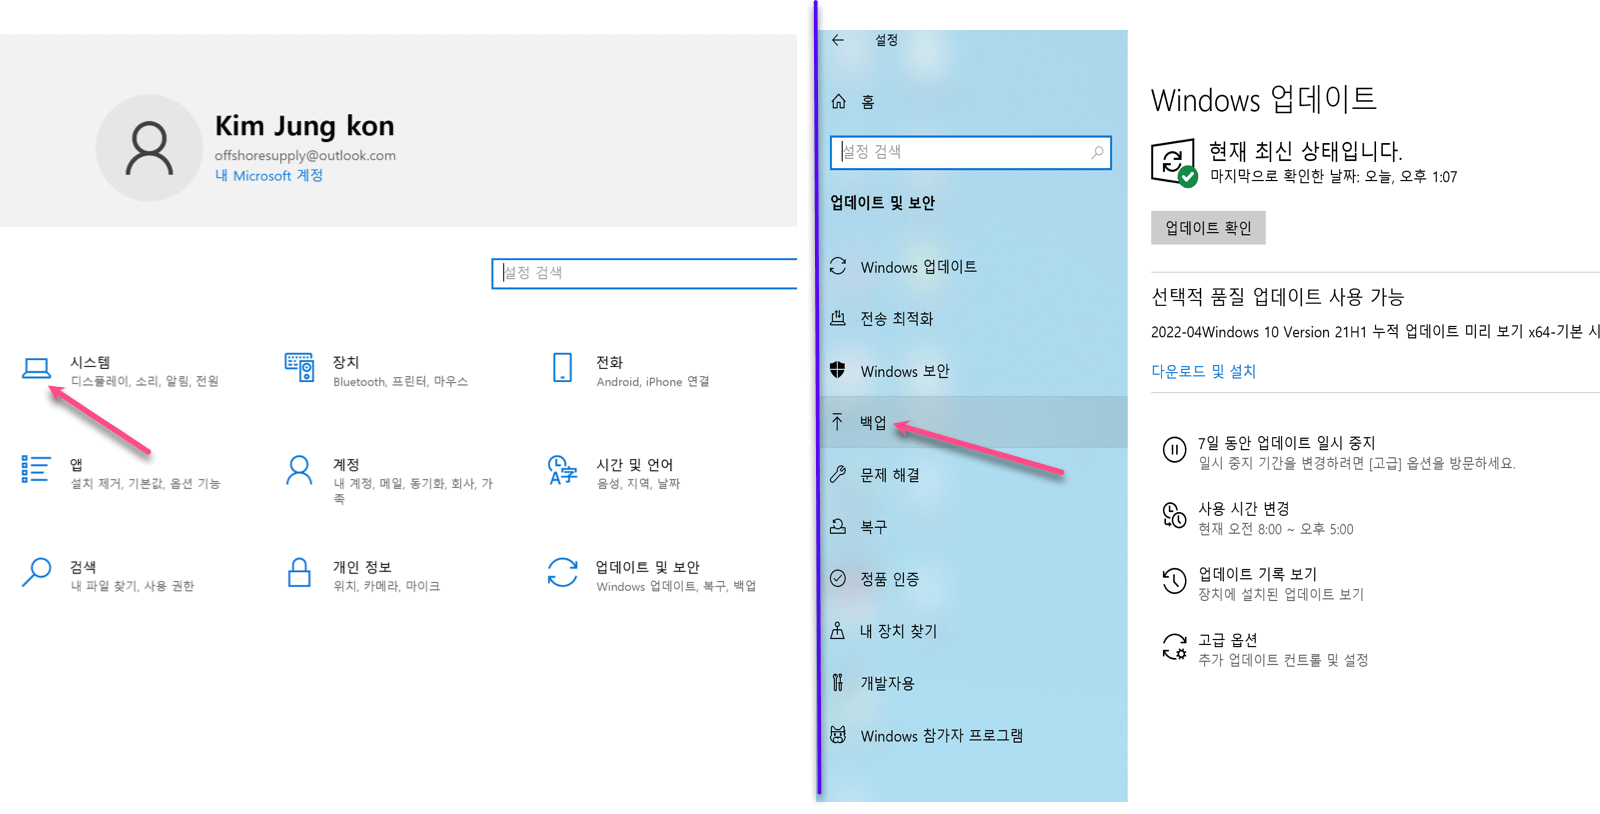Click the 문제 해결 wrench icon
Image resolution: width=1600 pixels, height=814 pixels.
(838, 474)
